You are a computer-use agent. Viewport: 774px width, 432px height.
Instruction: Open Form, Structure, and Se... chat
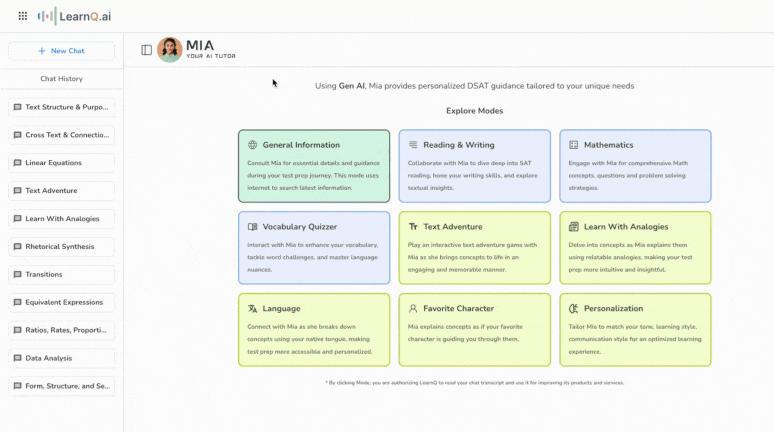click(x=61, y=386)
